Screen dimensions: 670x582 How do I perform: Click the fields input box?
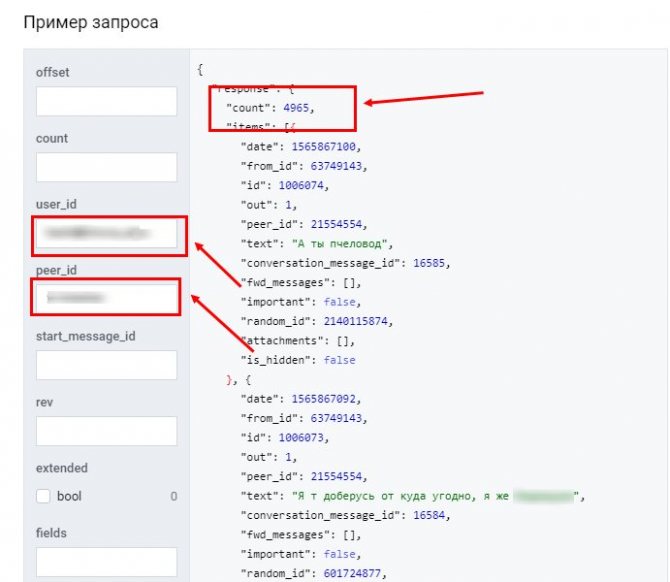coord(106,562)
